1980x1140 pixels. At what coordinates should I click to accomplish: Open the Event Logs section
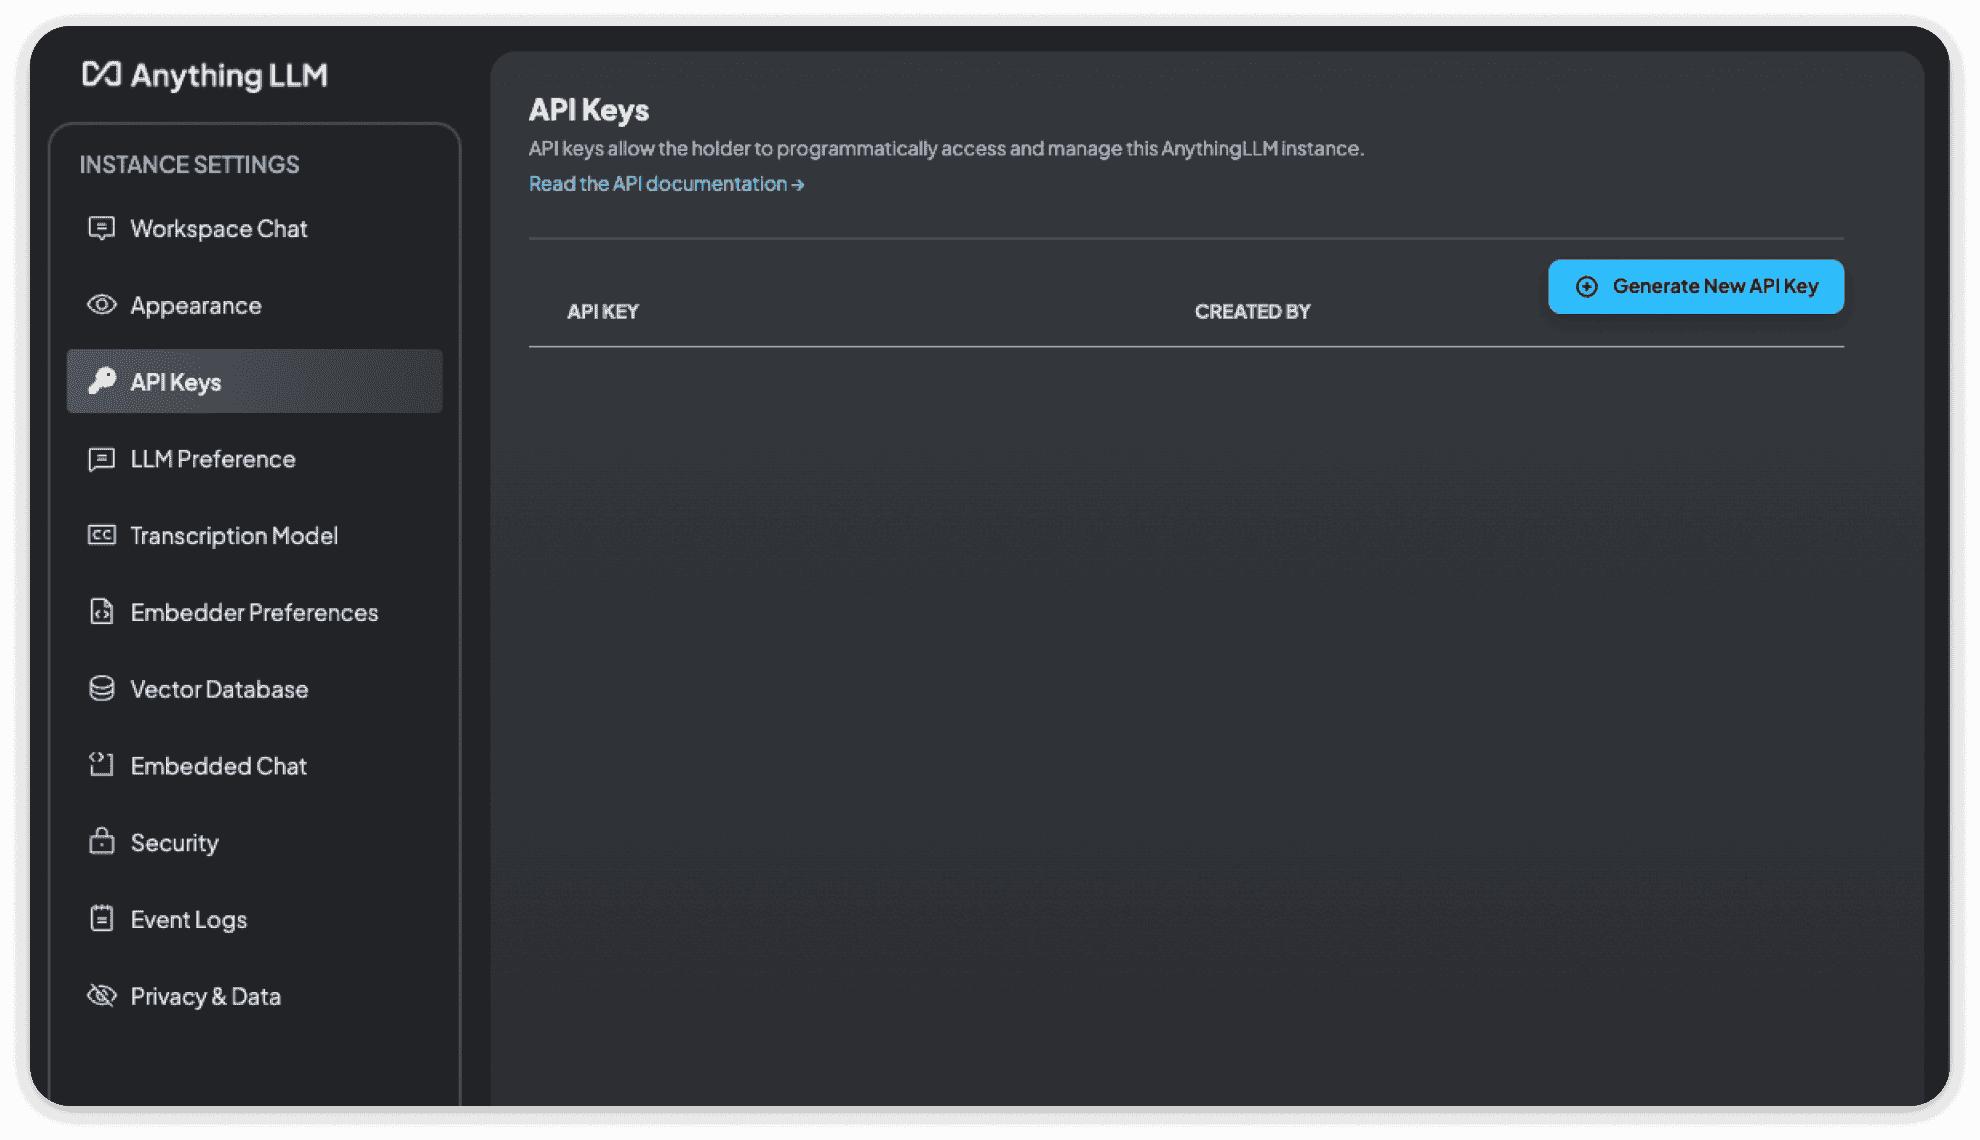tap(188, 920)
